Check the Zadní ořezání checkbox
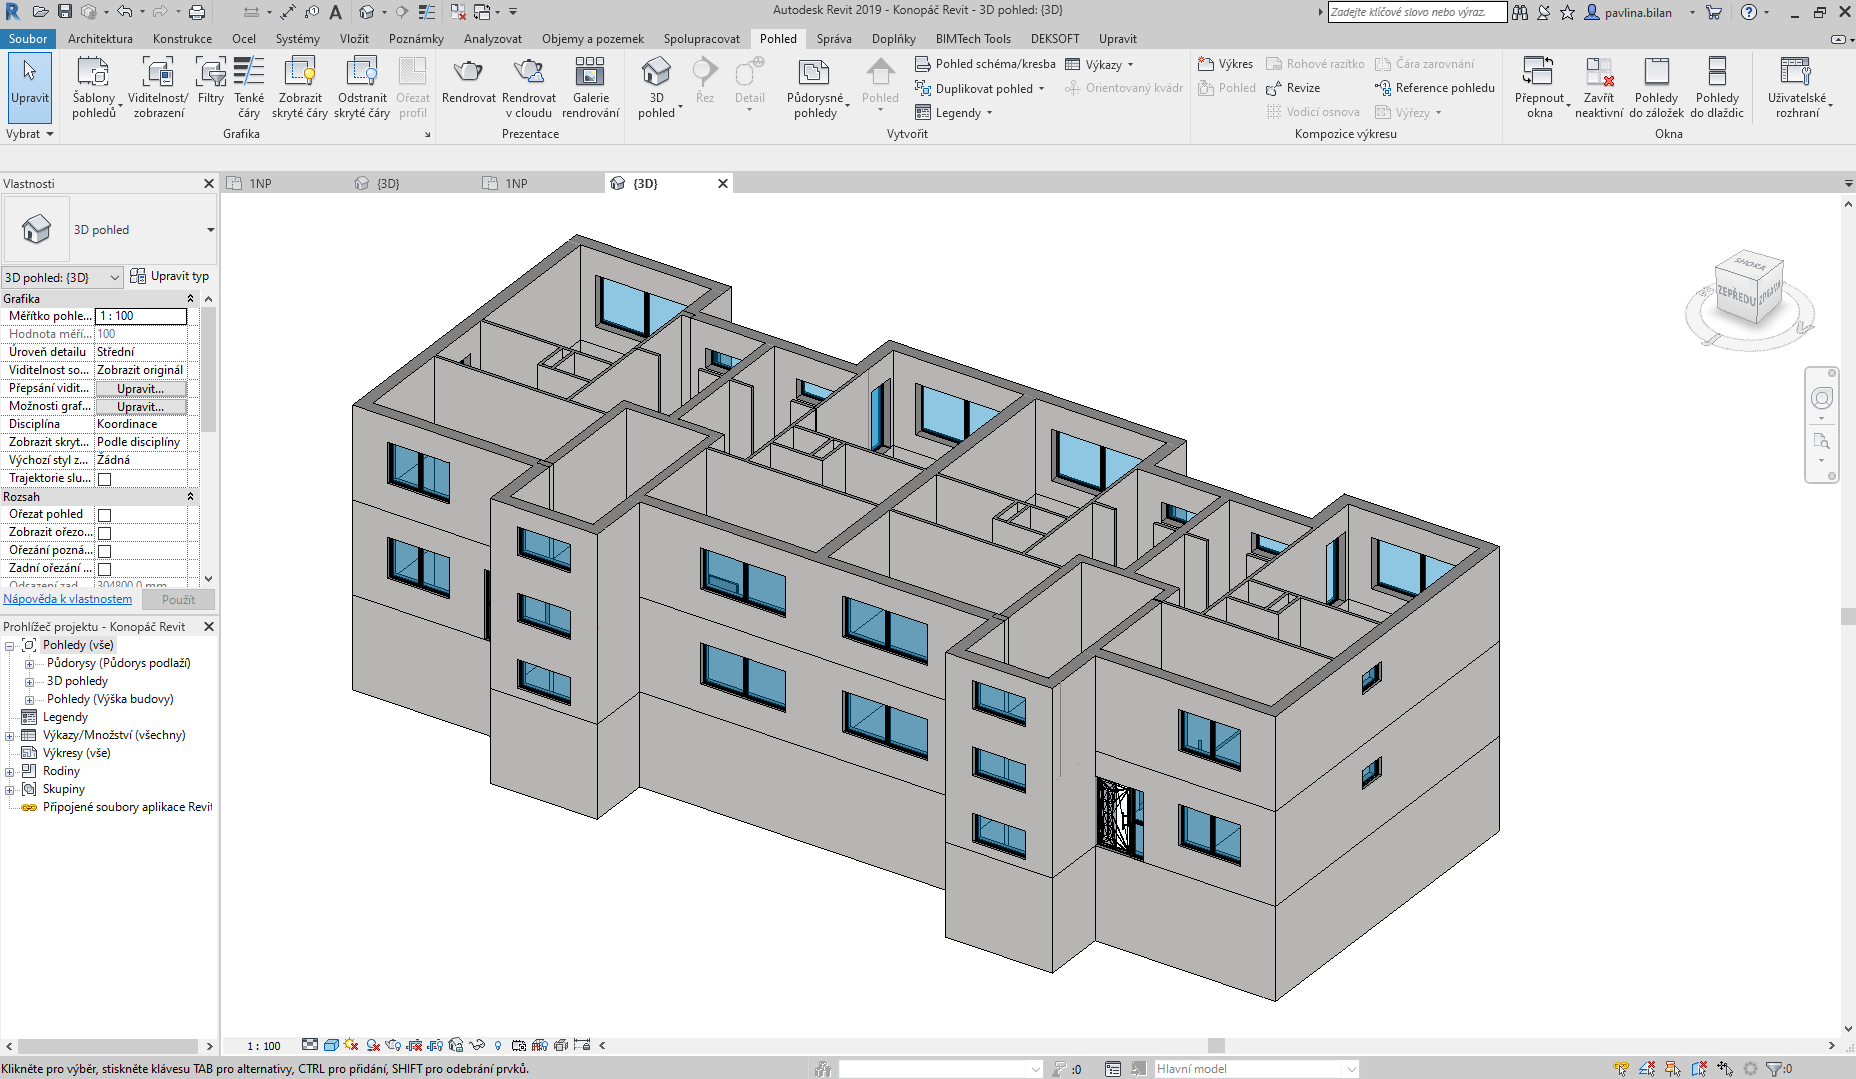Screen dimensions: 1856x1079 point(105,569)
